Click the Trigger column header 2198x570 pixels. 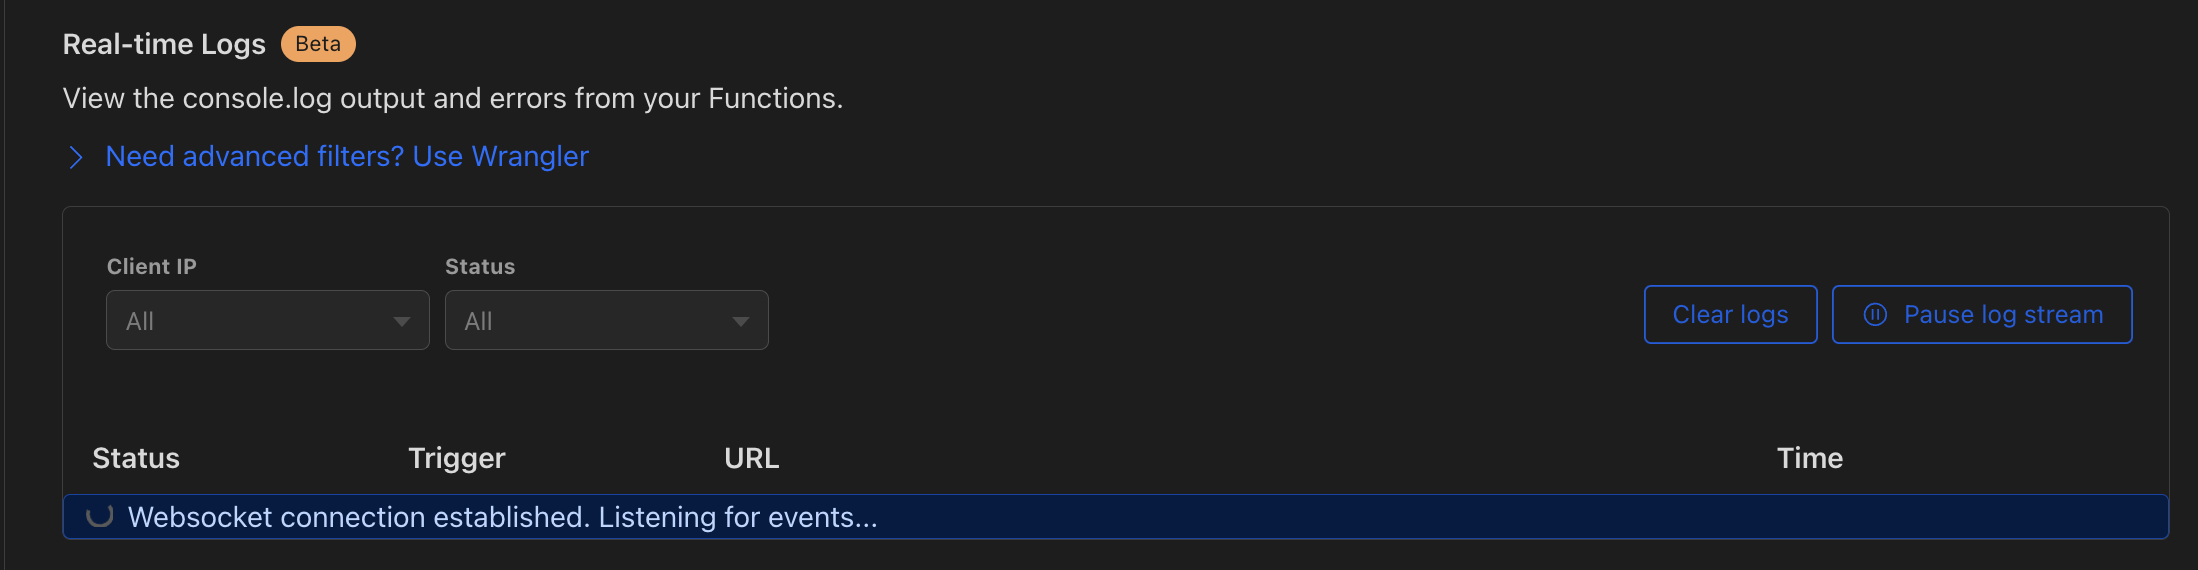pos(457,458)
